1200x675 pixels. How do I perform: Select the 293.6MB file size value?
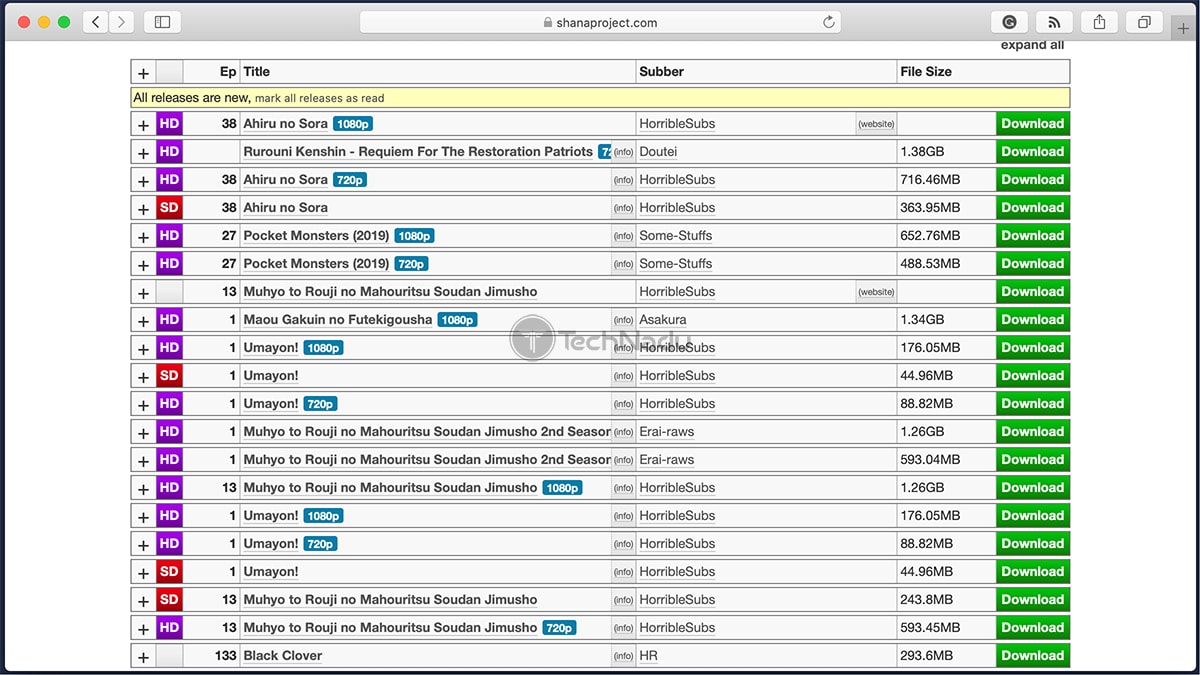pos(926,656)
